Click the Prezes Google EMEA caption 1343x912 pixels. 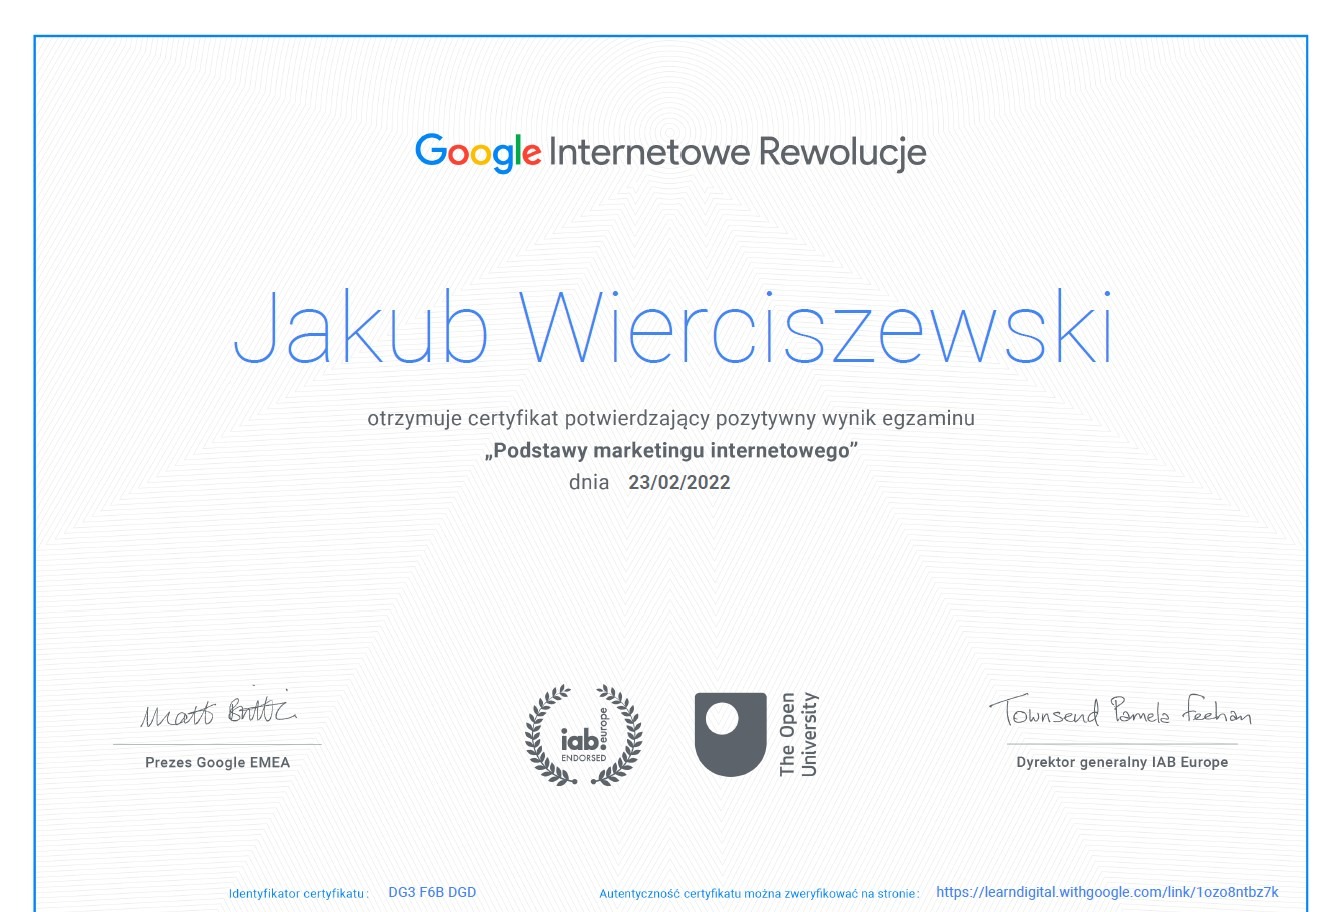coord(217,762)
